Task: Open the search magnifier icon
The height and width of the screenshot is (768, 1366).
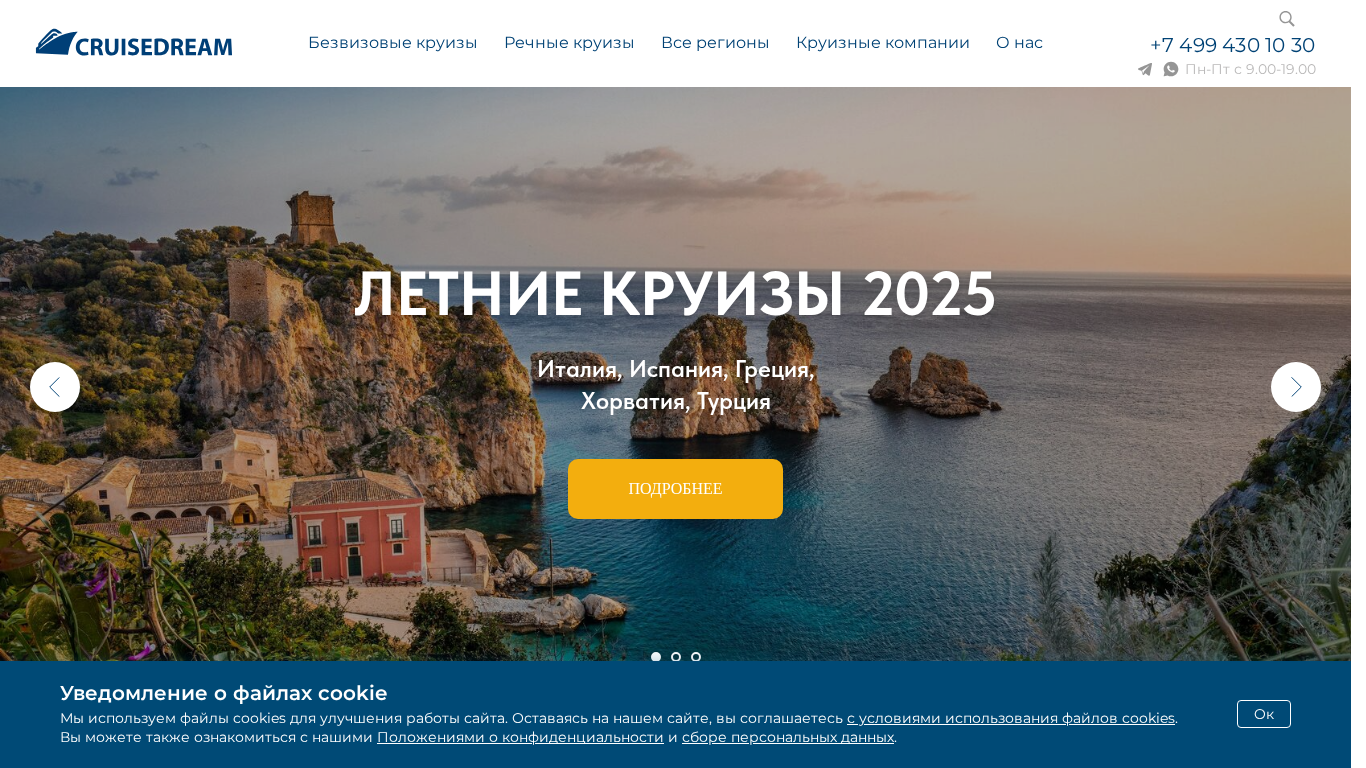Action: click(1287, 19)
